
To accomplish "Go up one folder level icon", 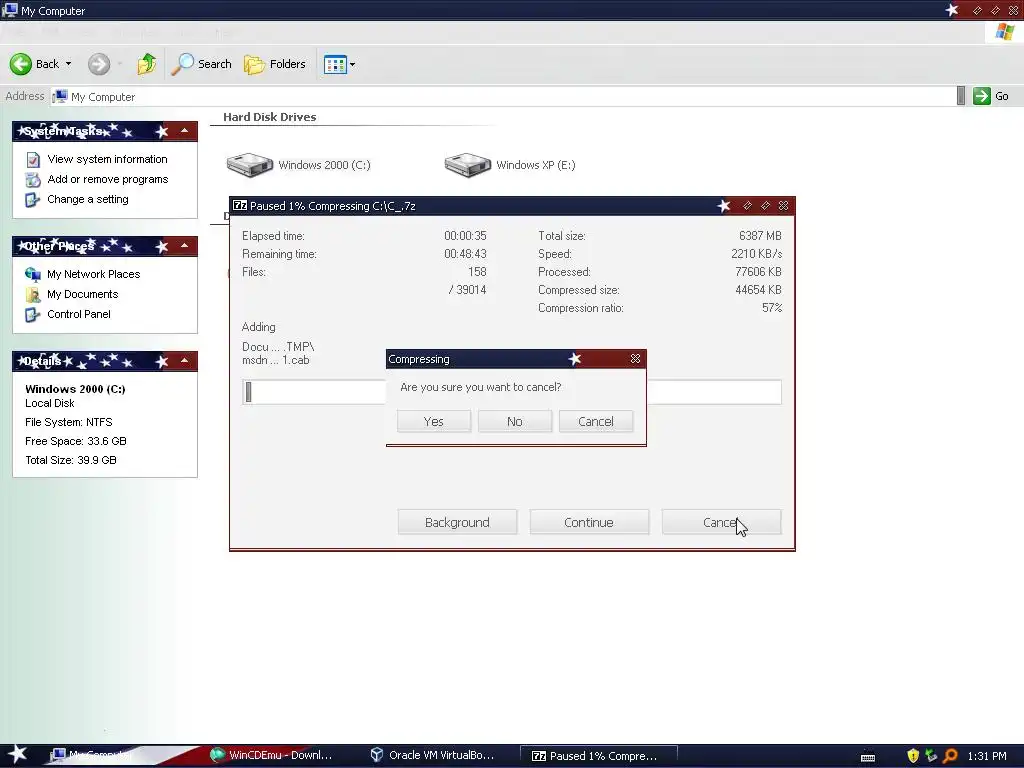I will [x=146, y=64].
